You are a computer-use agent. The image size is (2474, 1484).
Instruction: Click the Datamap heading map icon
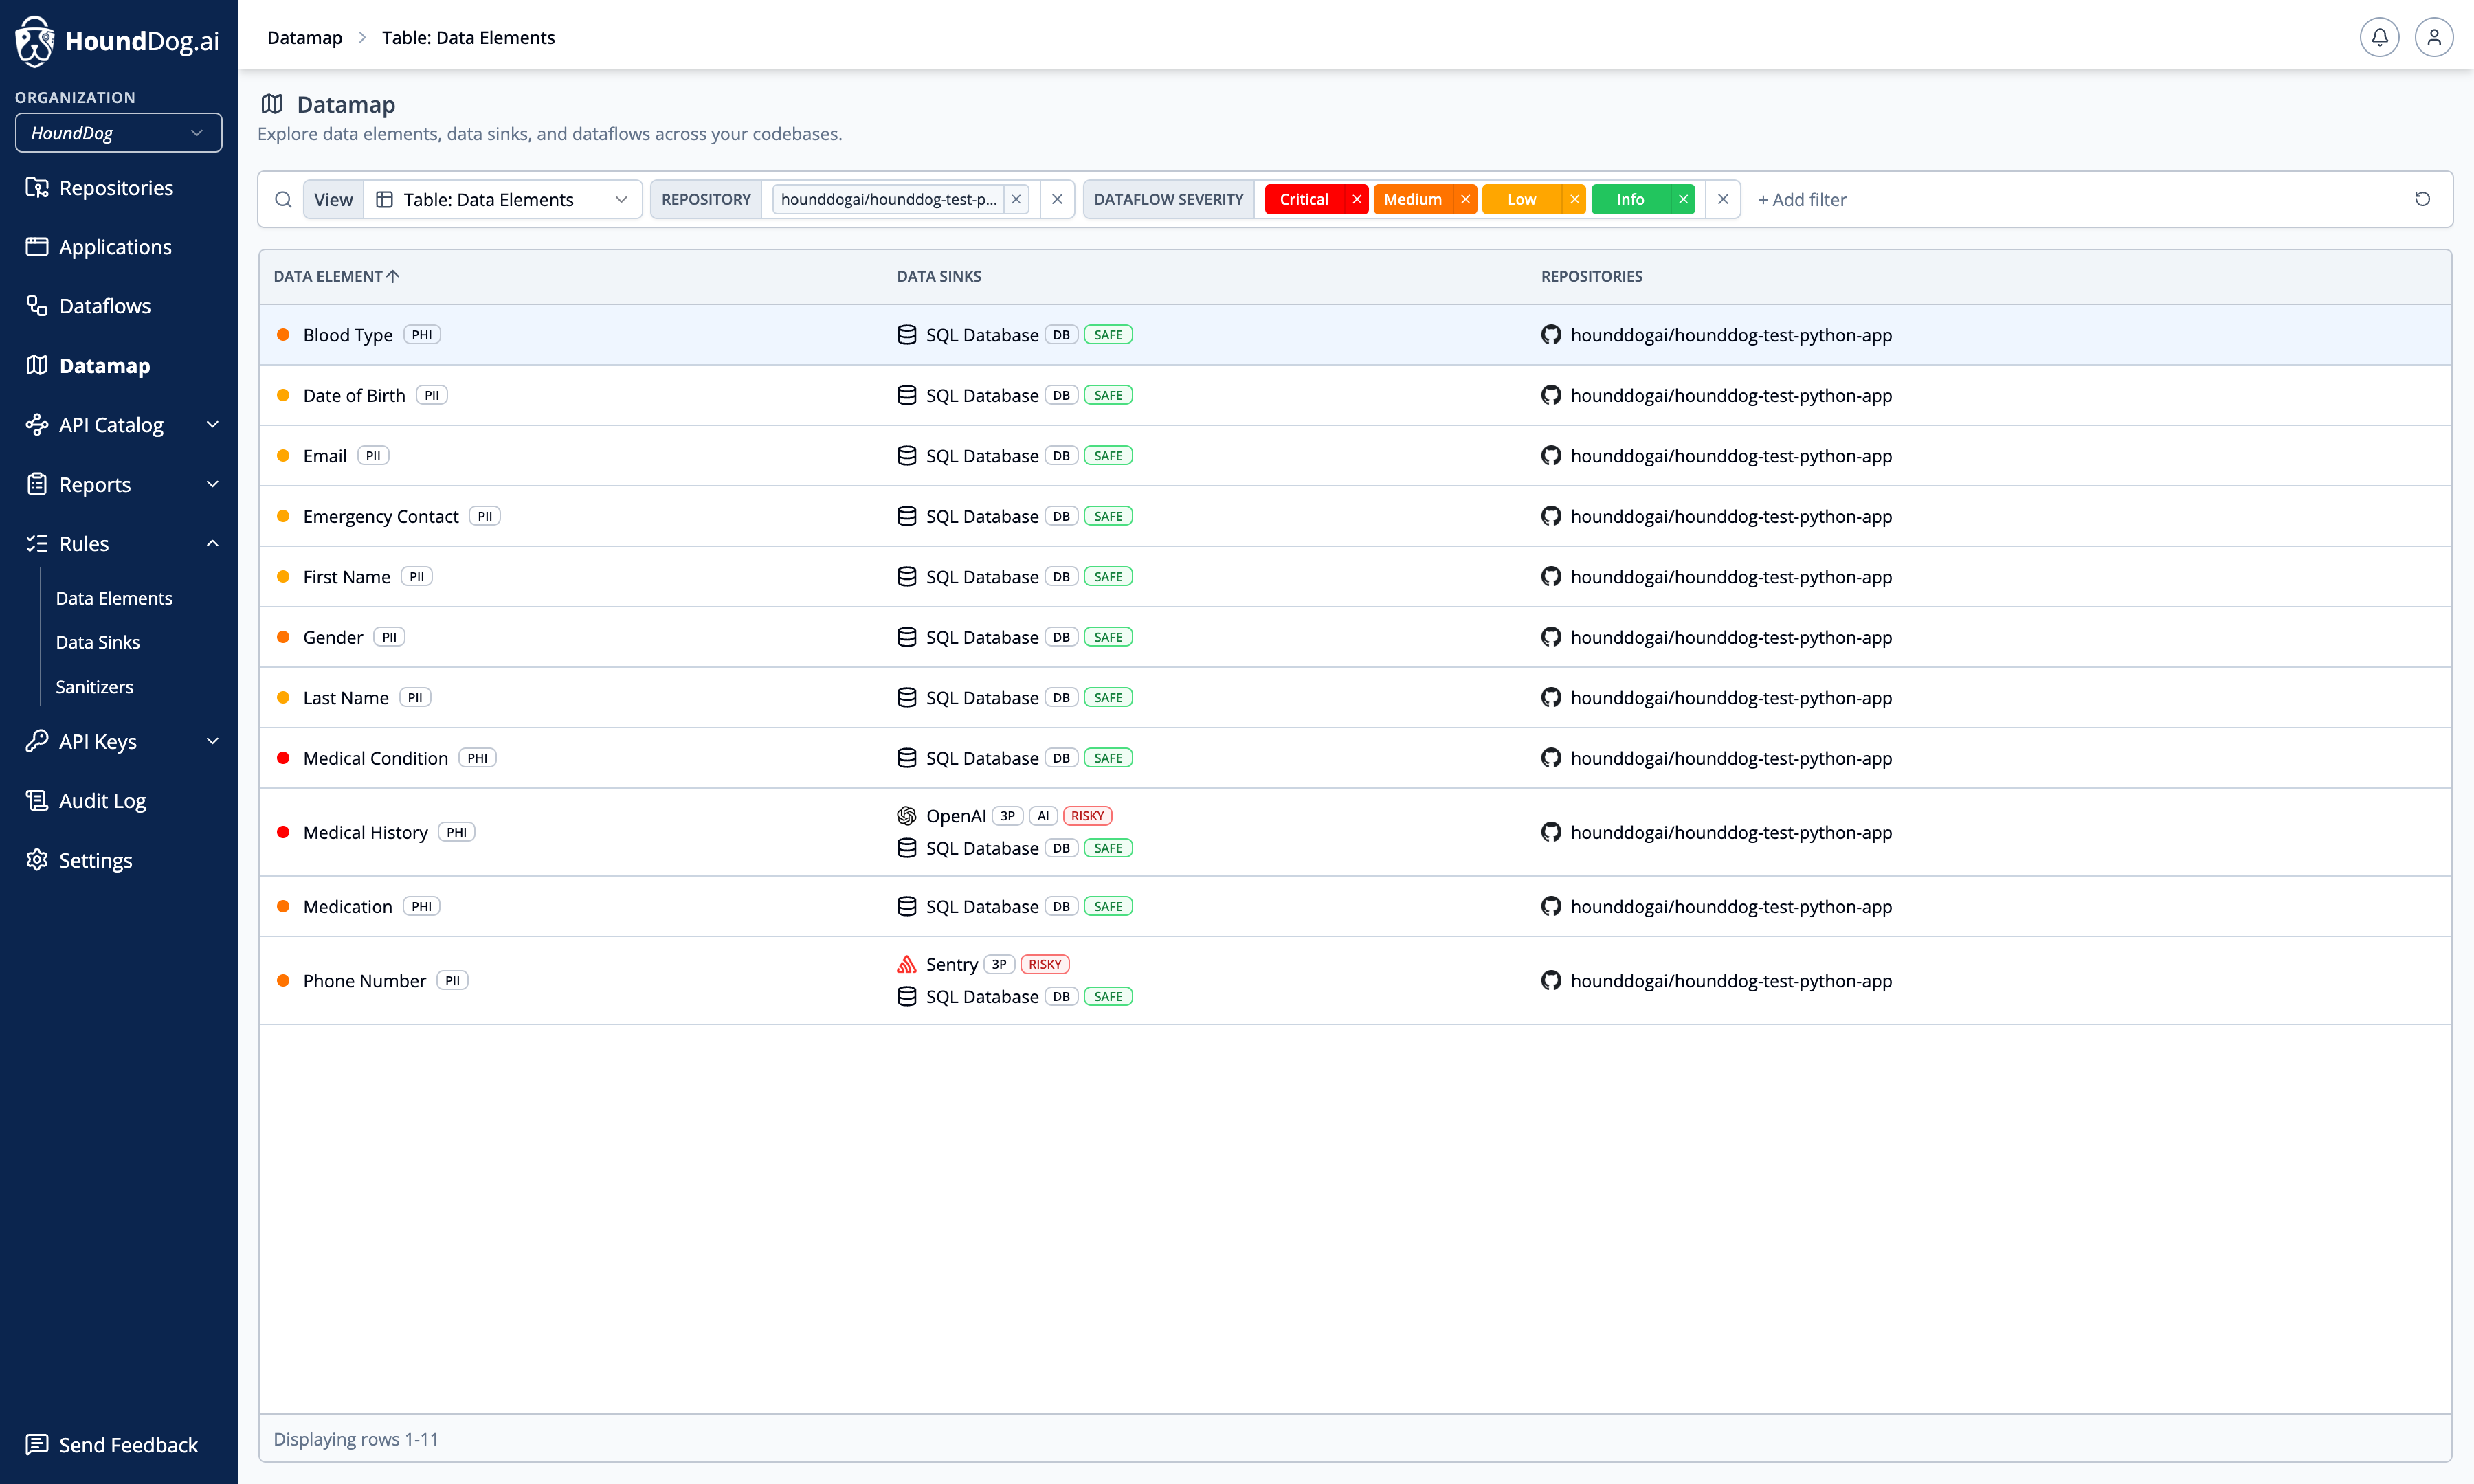click(x=272, y=104)
